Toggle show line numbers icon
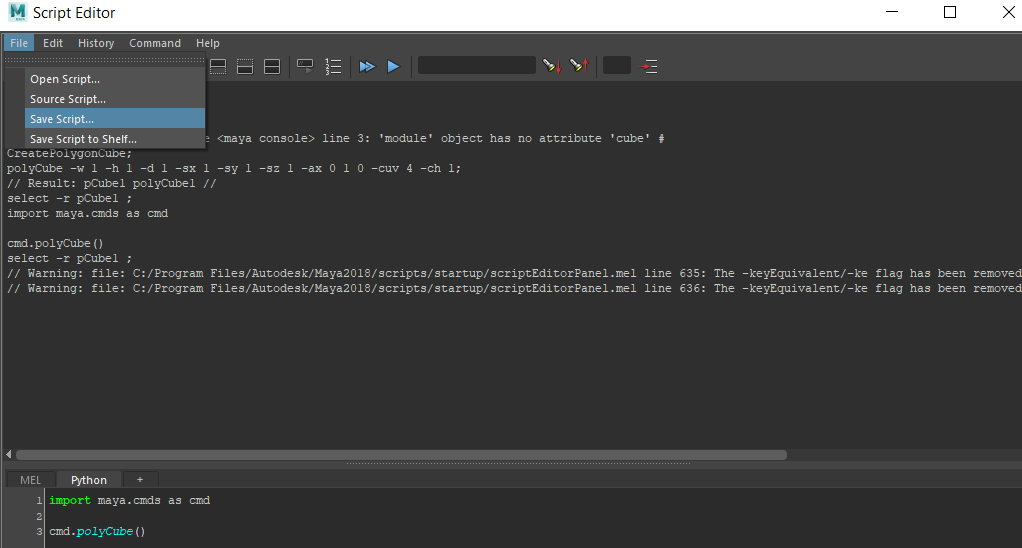Viewport: 1022px width, 548px height. [333, 66]
